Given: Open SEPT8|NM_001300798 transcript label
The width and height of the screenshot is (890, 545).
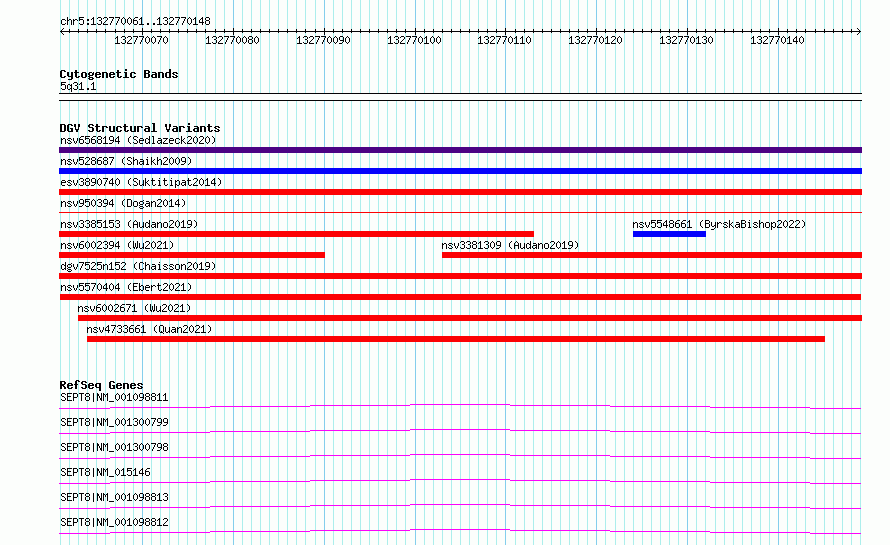Looking at the screenshot, I should (x=114, y=447).
